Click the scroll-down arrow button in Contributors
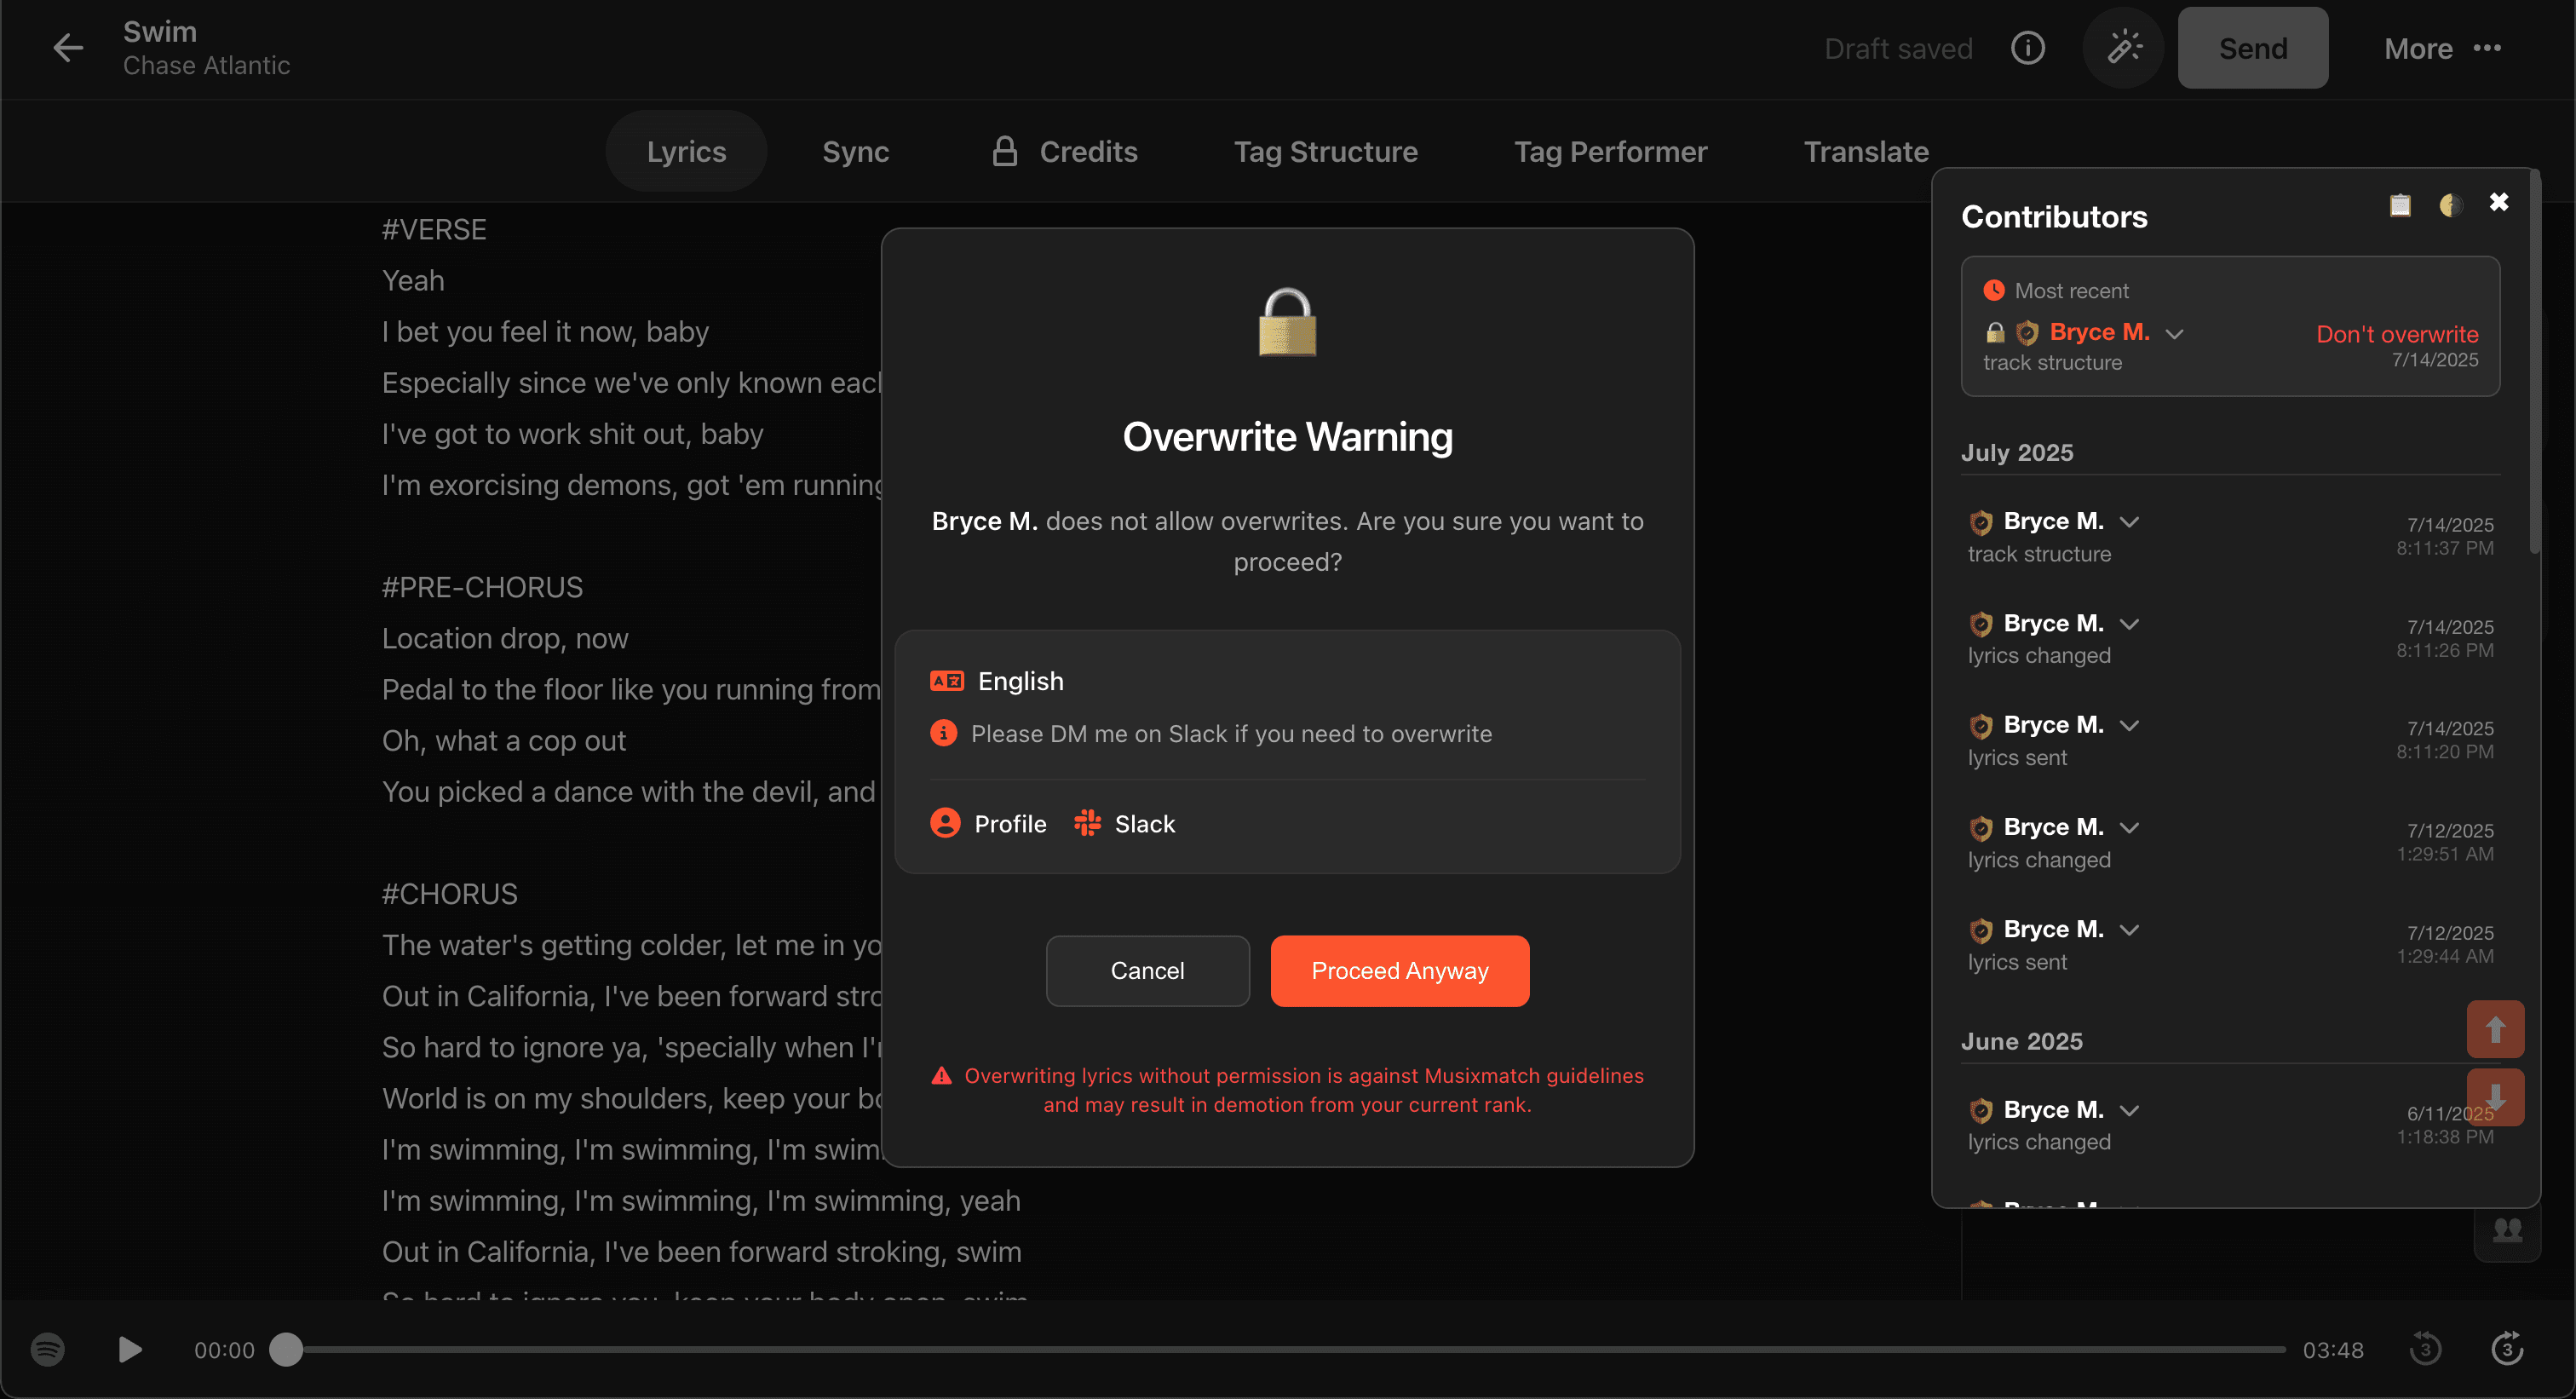This screenshot has width=2576, height=1399. click(x=2495, y=1097)
